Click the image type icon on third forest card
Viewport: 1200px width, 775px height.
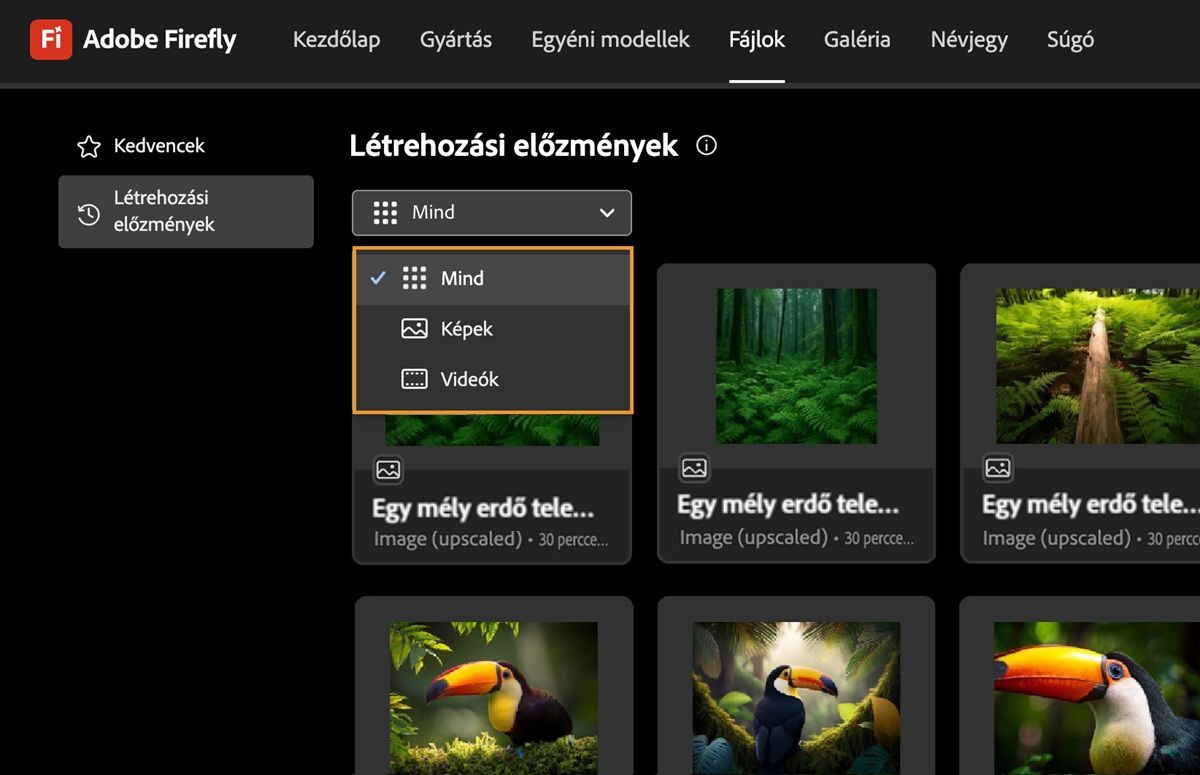(x=998, y=467)
